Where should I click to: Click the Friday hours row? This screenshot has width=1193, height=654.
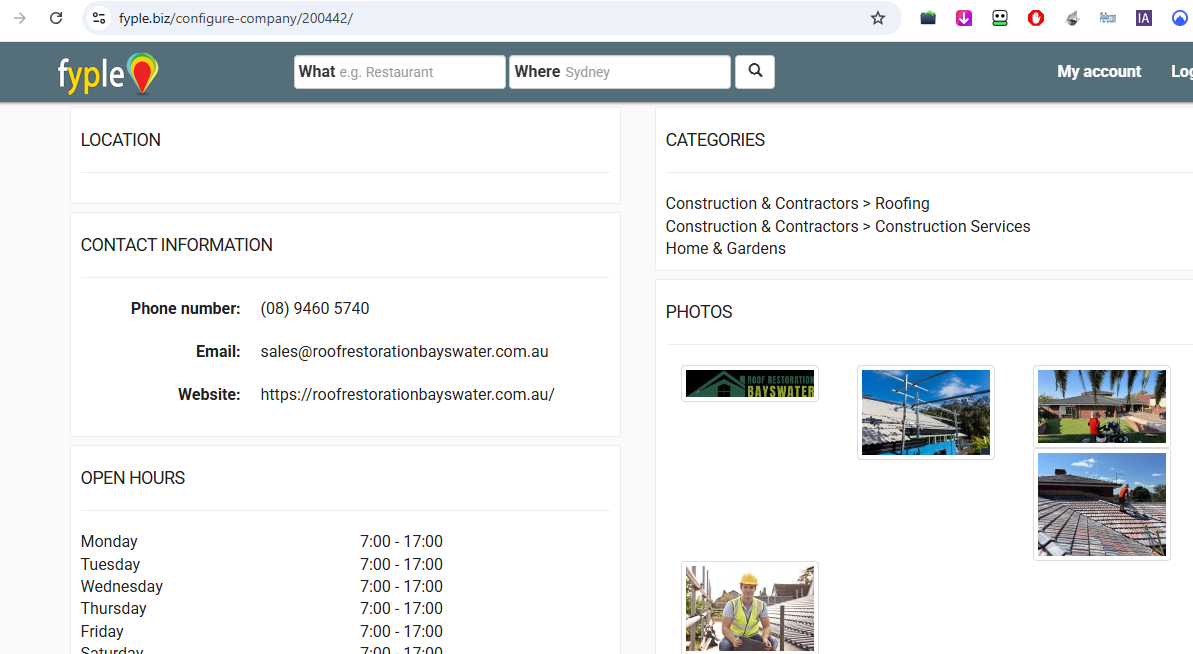[x=262, y=631]
